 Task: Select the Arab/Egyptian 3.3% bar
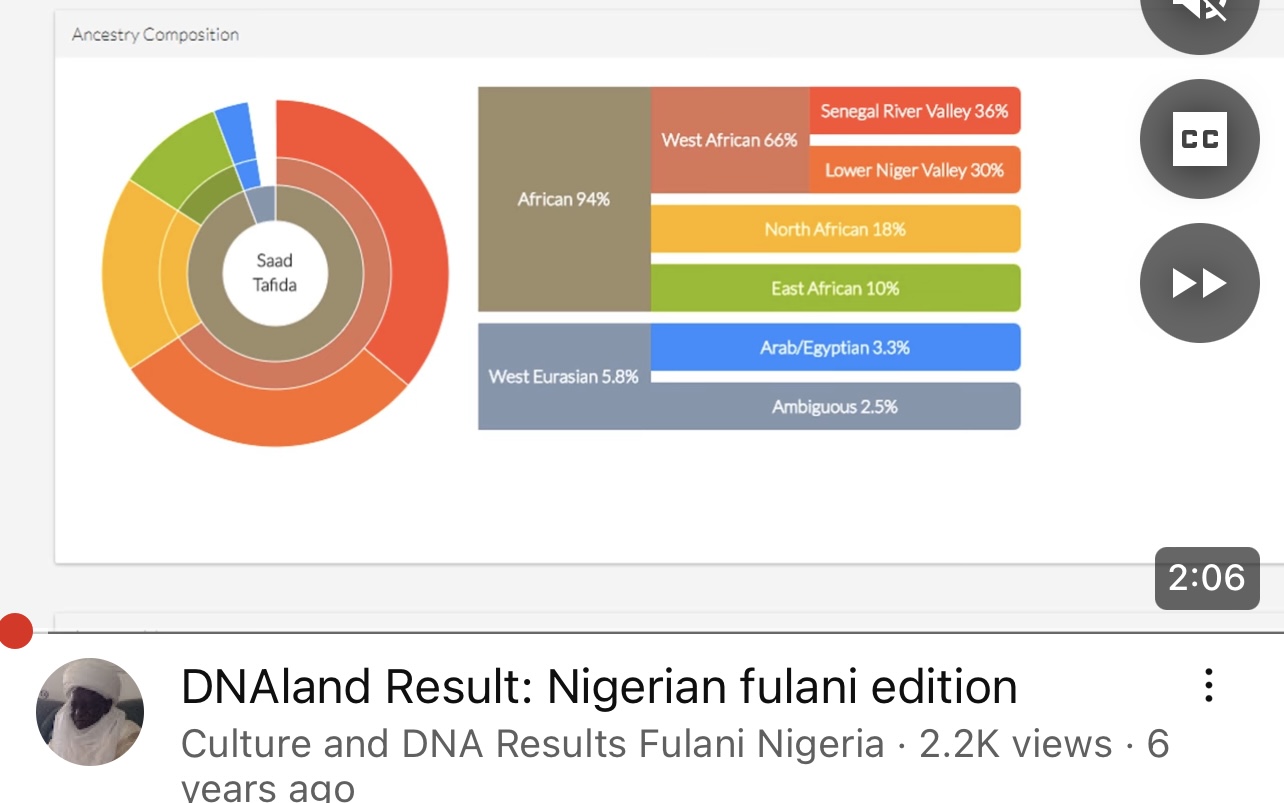pos(835,347)
